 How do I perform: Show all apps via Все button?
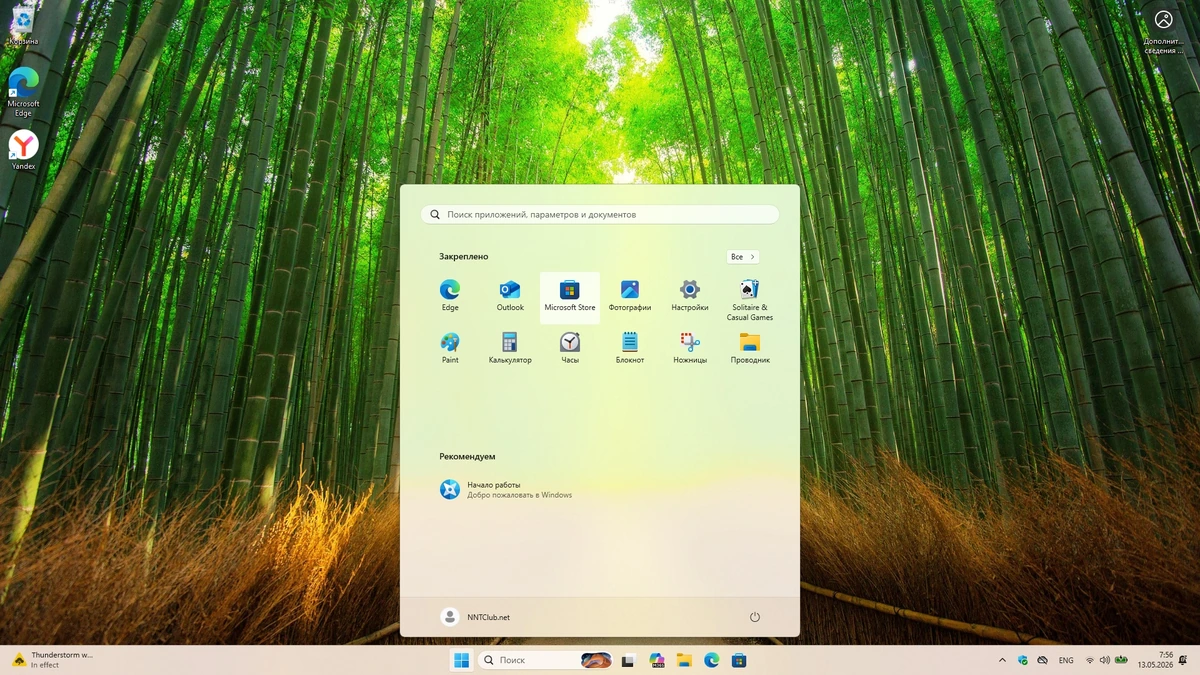(743, 257)
